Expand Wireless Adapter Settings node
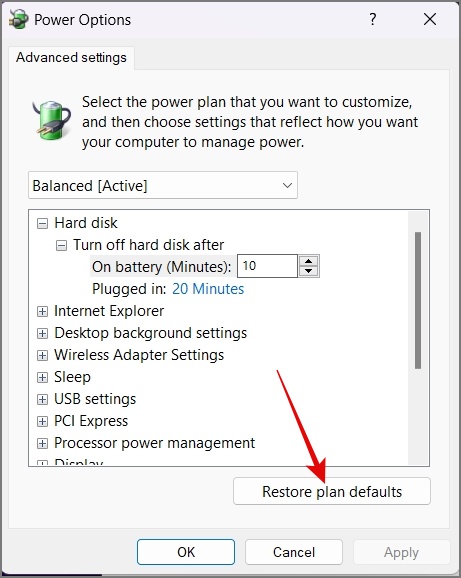 point(42,355)
